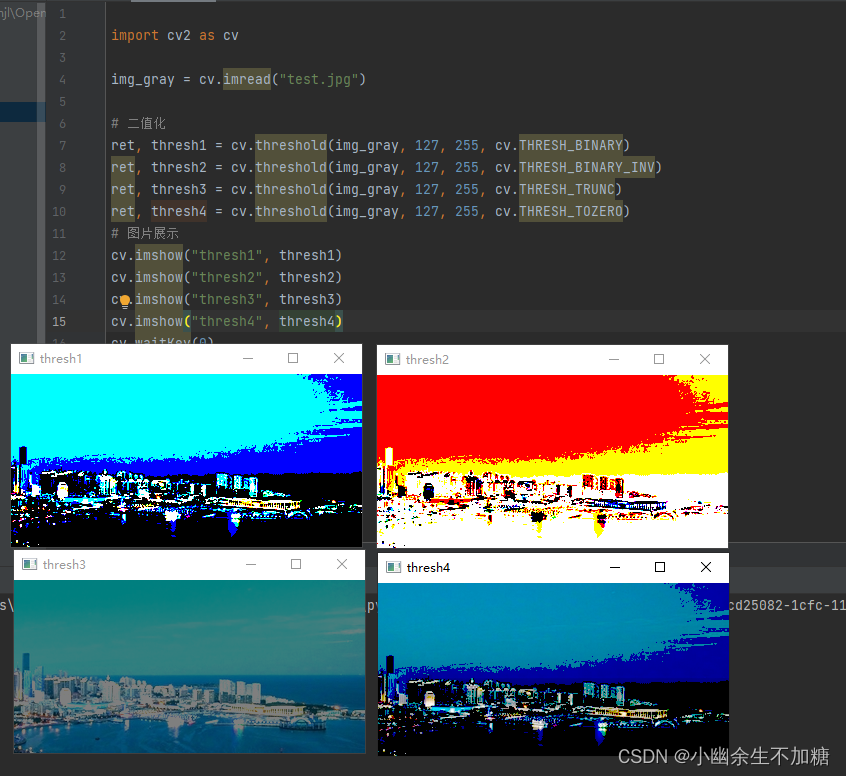
Task: Click line number 15 in the gutter
Action: (59, 322)
